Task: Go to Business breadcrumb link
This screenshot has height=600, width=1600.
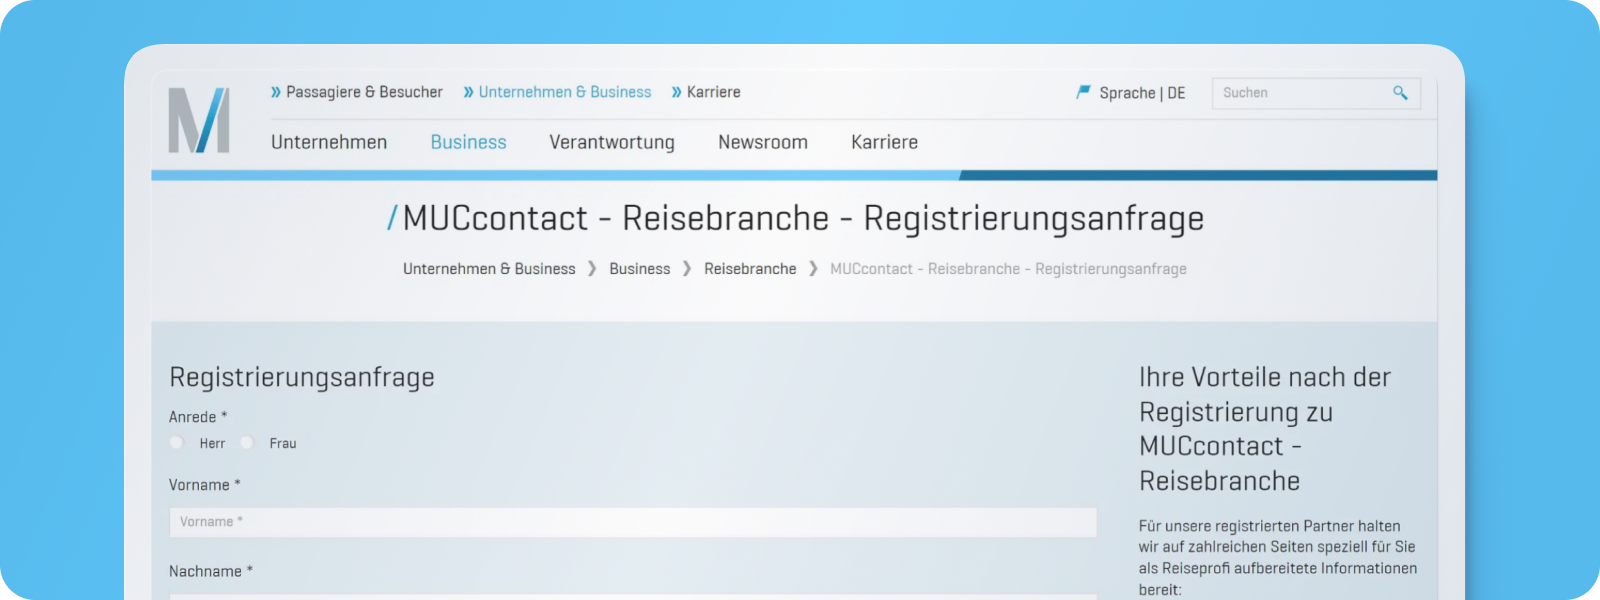Action: tap(640, 269)
